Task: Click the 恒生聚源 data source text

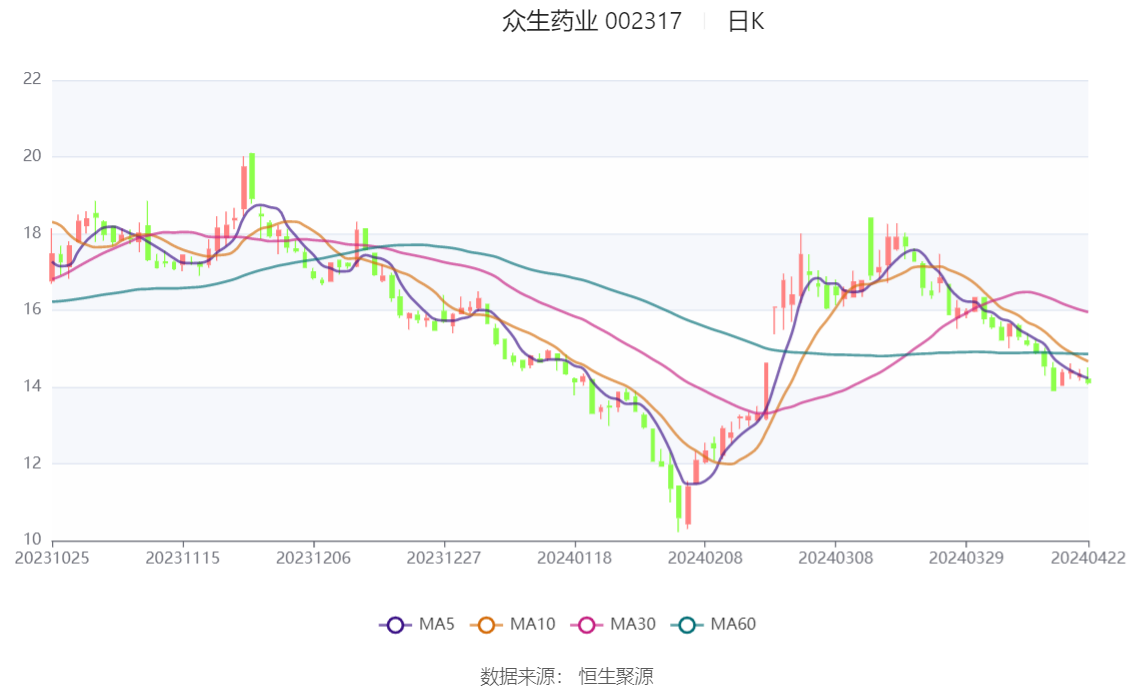Action: [616, 677]
